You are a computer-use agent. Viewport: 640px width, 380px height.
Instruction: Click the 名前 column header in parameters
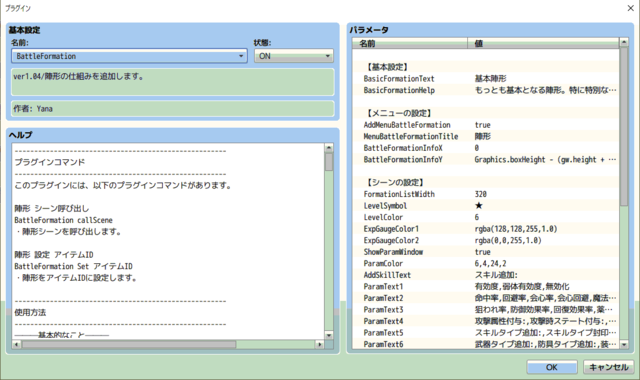[x=410, y=43]
